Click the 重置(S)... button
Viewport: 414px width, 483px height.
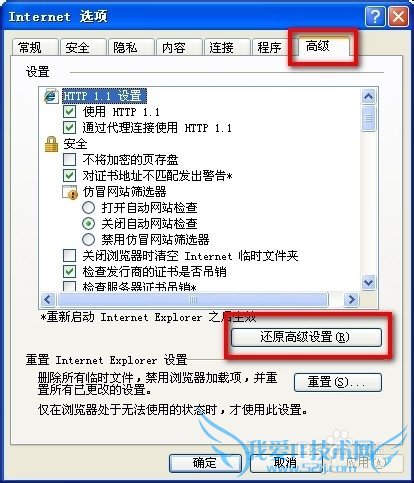click(338, 382)
